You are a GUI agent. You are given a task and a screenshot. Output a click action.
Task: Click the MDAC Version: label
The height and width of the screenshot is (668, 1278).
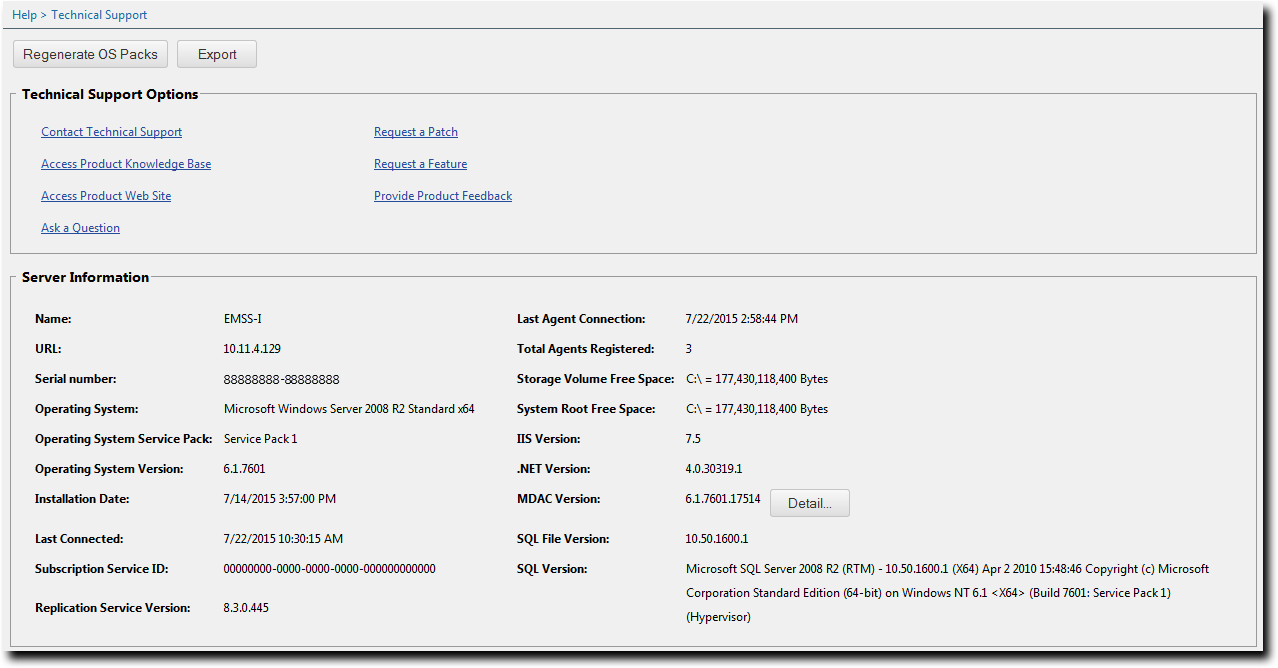click(x=559, y=499)
